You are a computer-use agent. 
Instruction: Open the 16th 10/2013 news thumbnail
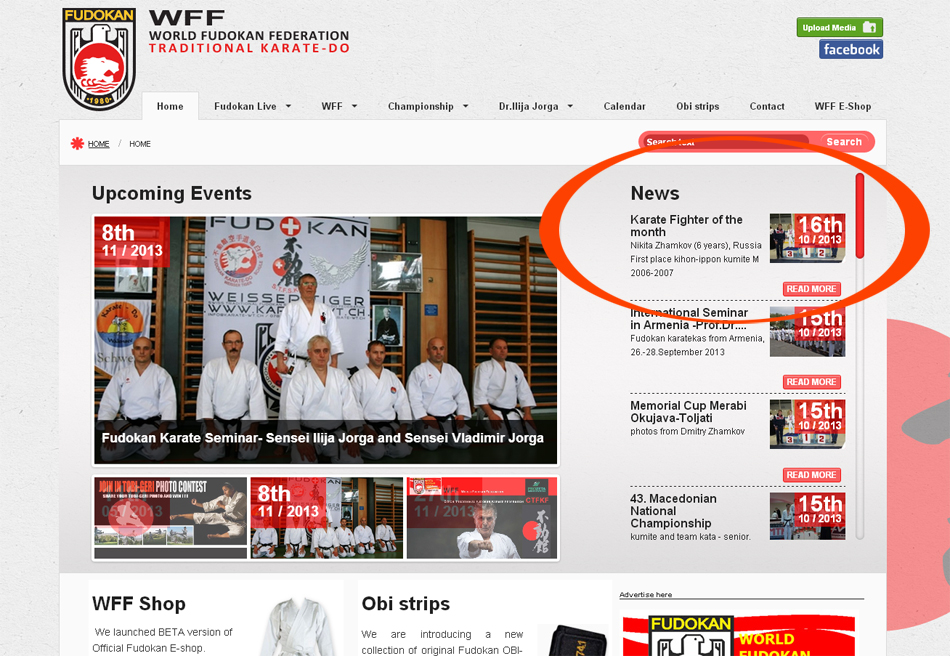[x=807, y=237]
